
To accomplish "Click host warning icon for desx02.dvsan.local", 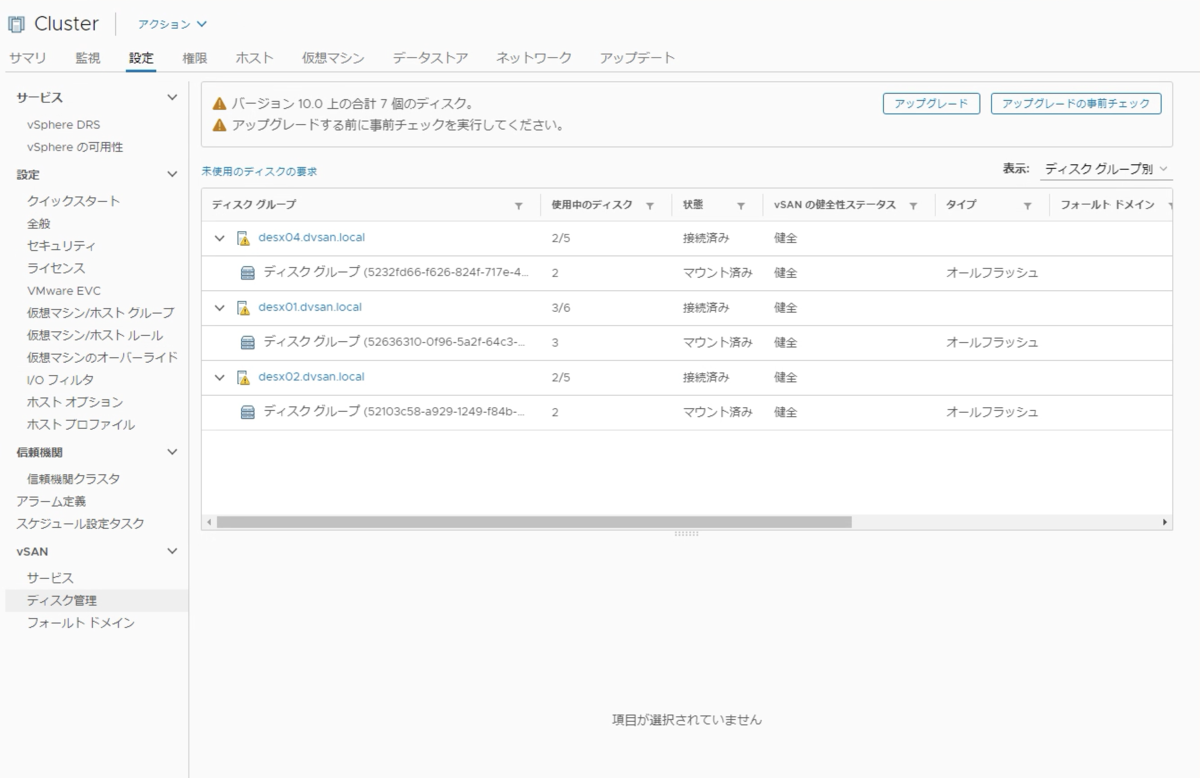I will click(x=243, y=378).
